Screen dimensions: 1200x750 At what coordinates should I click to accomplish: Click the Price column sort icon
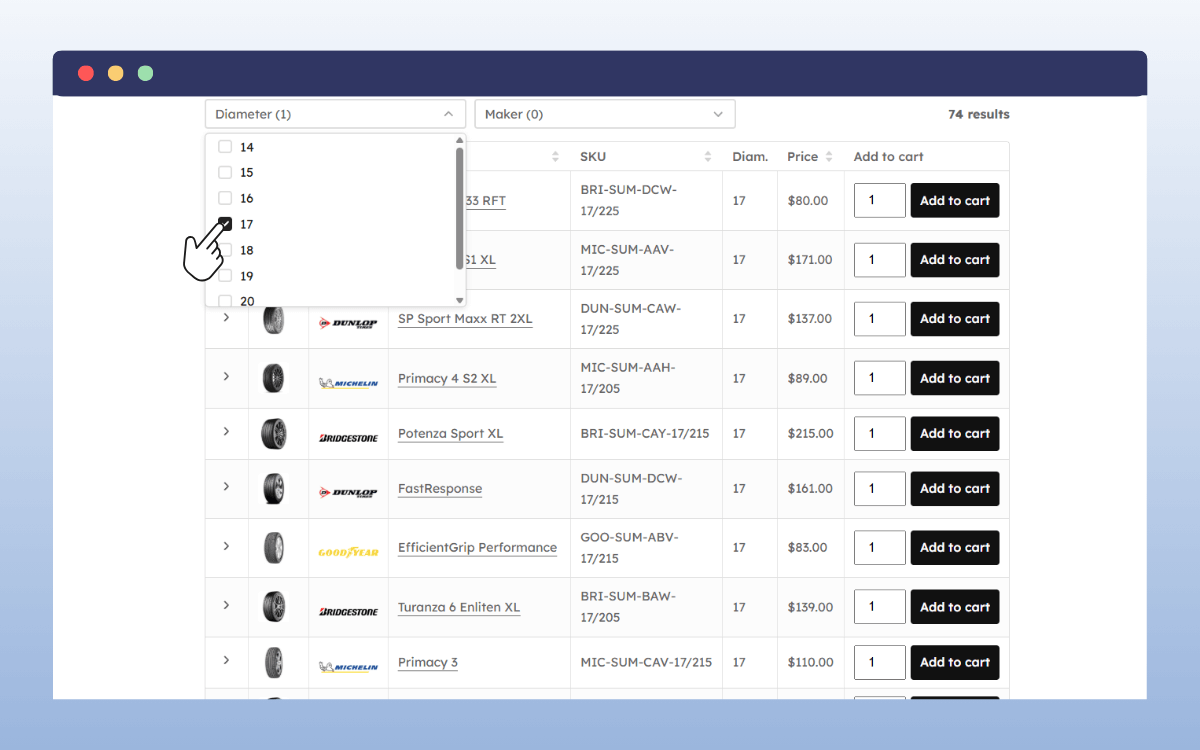[828, 157]
